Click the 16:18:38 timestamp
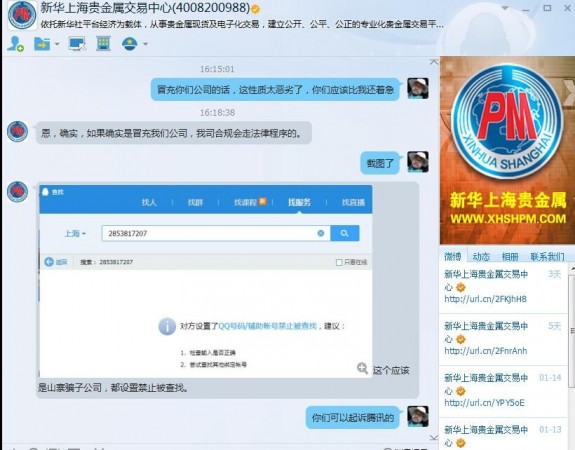Viewport: 575px width, 450px height. click(x=217, y=112)
